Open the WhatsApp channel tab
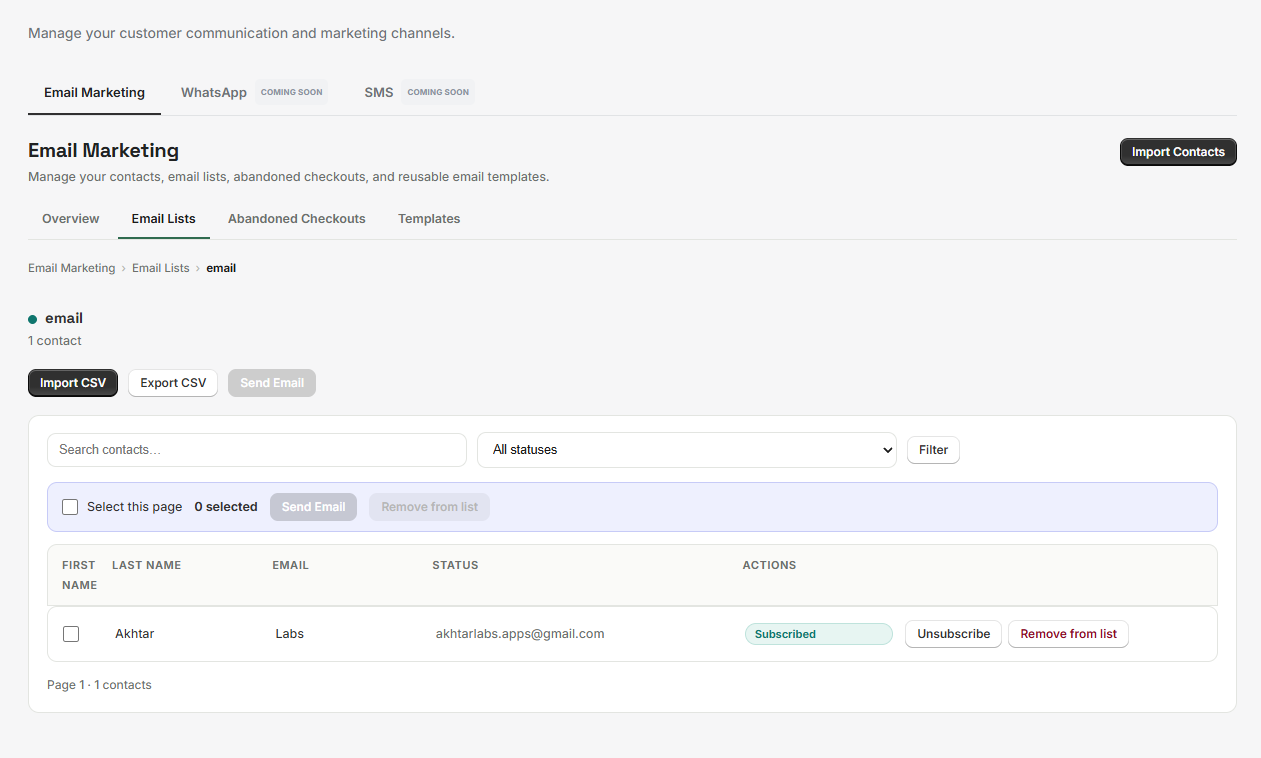Screen dimensions: 1261x758 (x=214, y=92)
